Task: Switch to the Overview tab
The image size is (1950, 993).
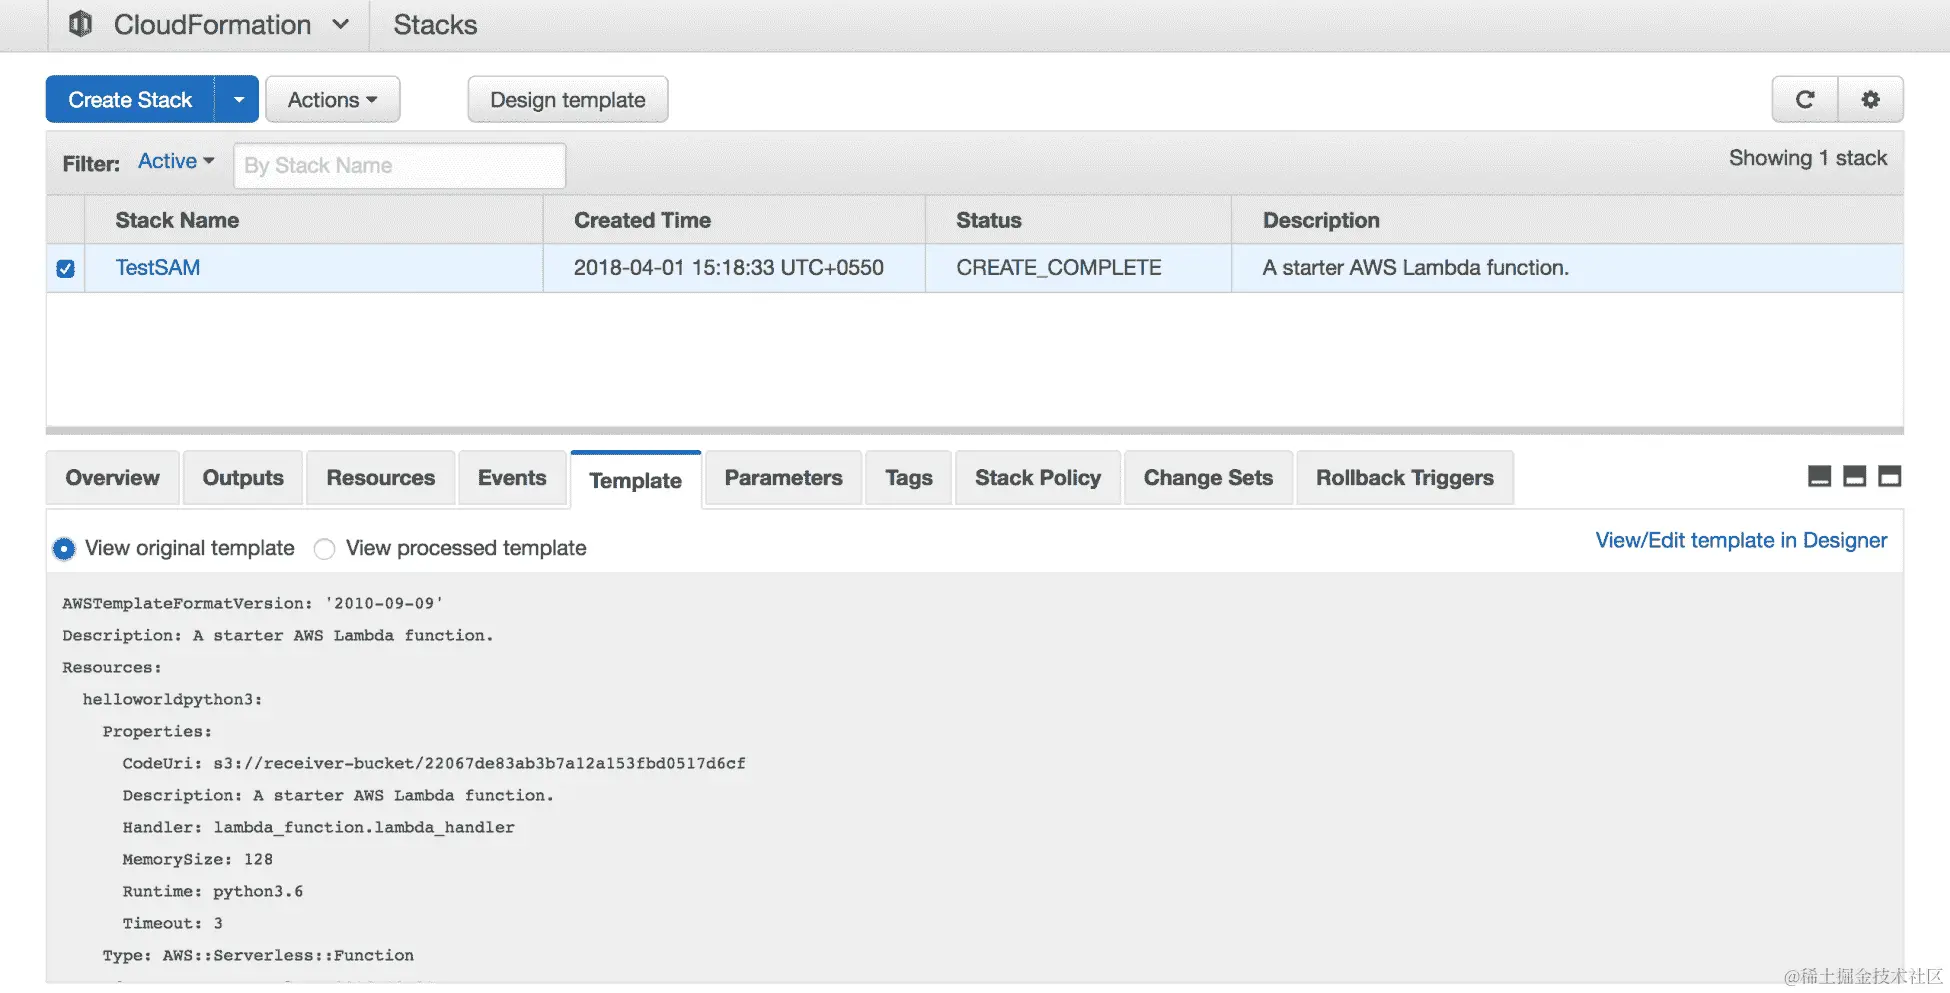Action: click(x=112, y=478)
